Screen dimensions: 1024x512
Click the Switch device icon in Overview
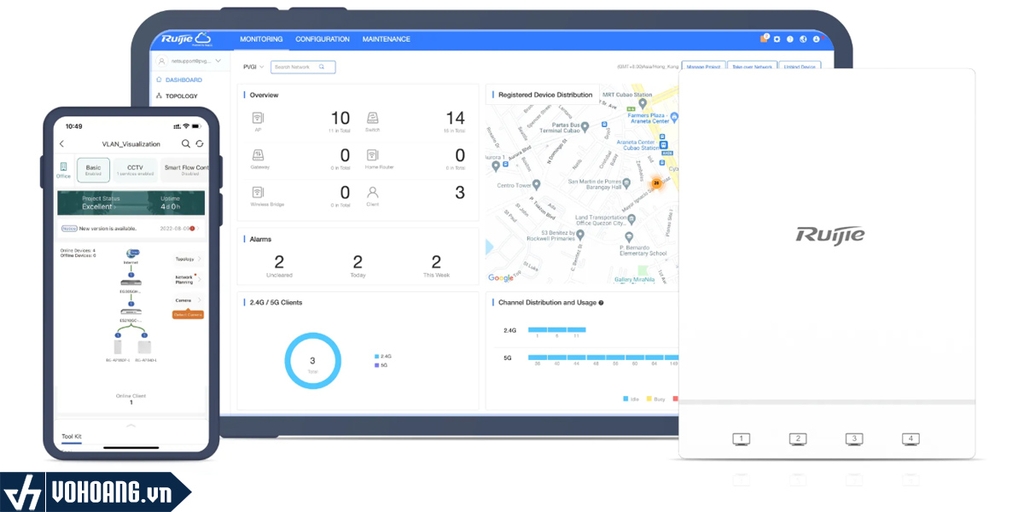click(372, 118)
